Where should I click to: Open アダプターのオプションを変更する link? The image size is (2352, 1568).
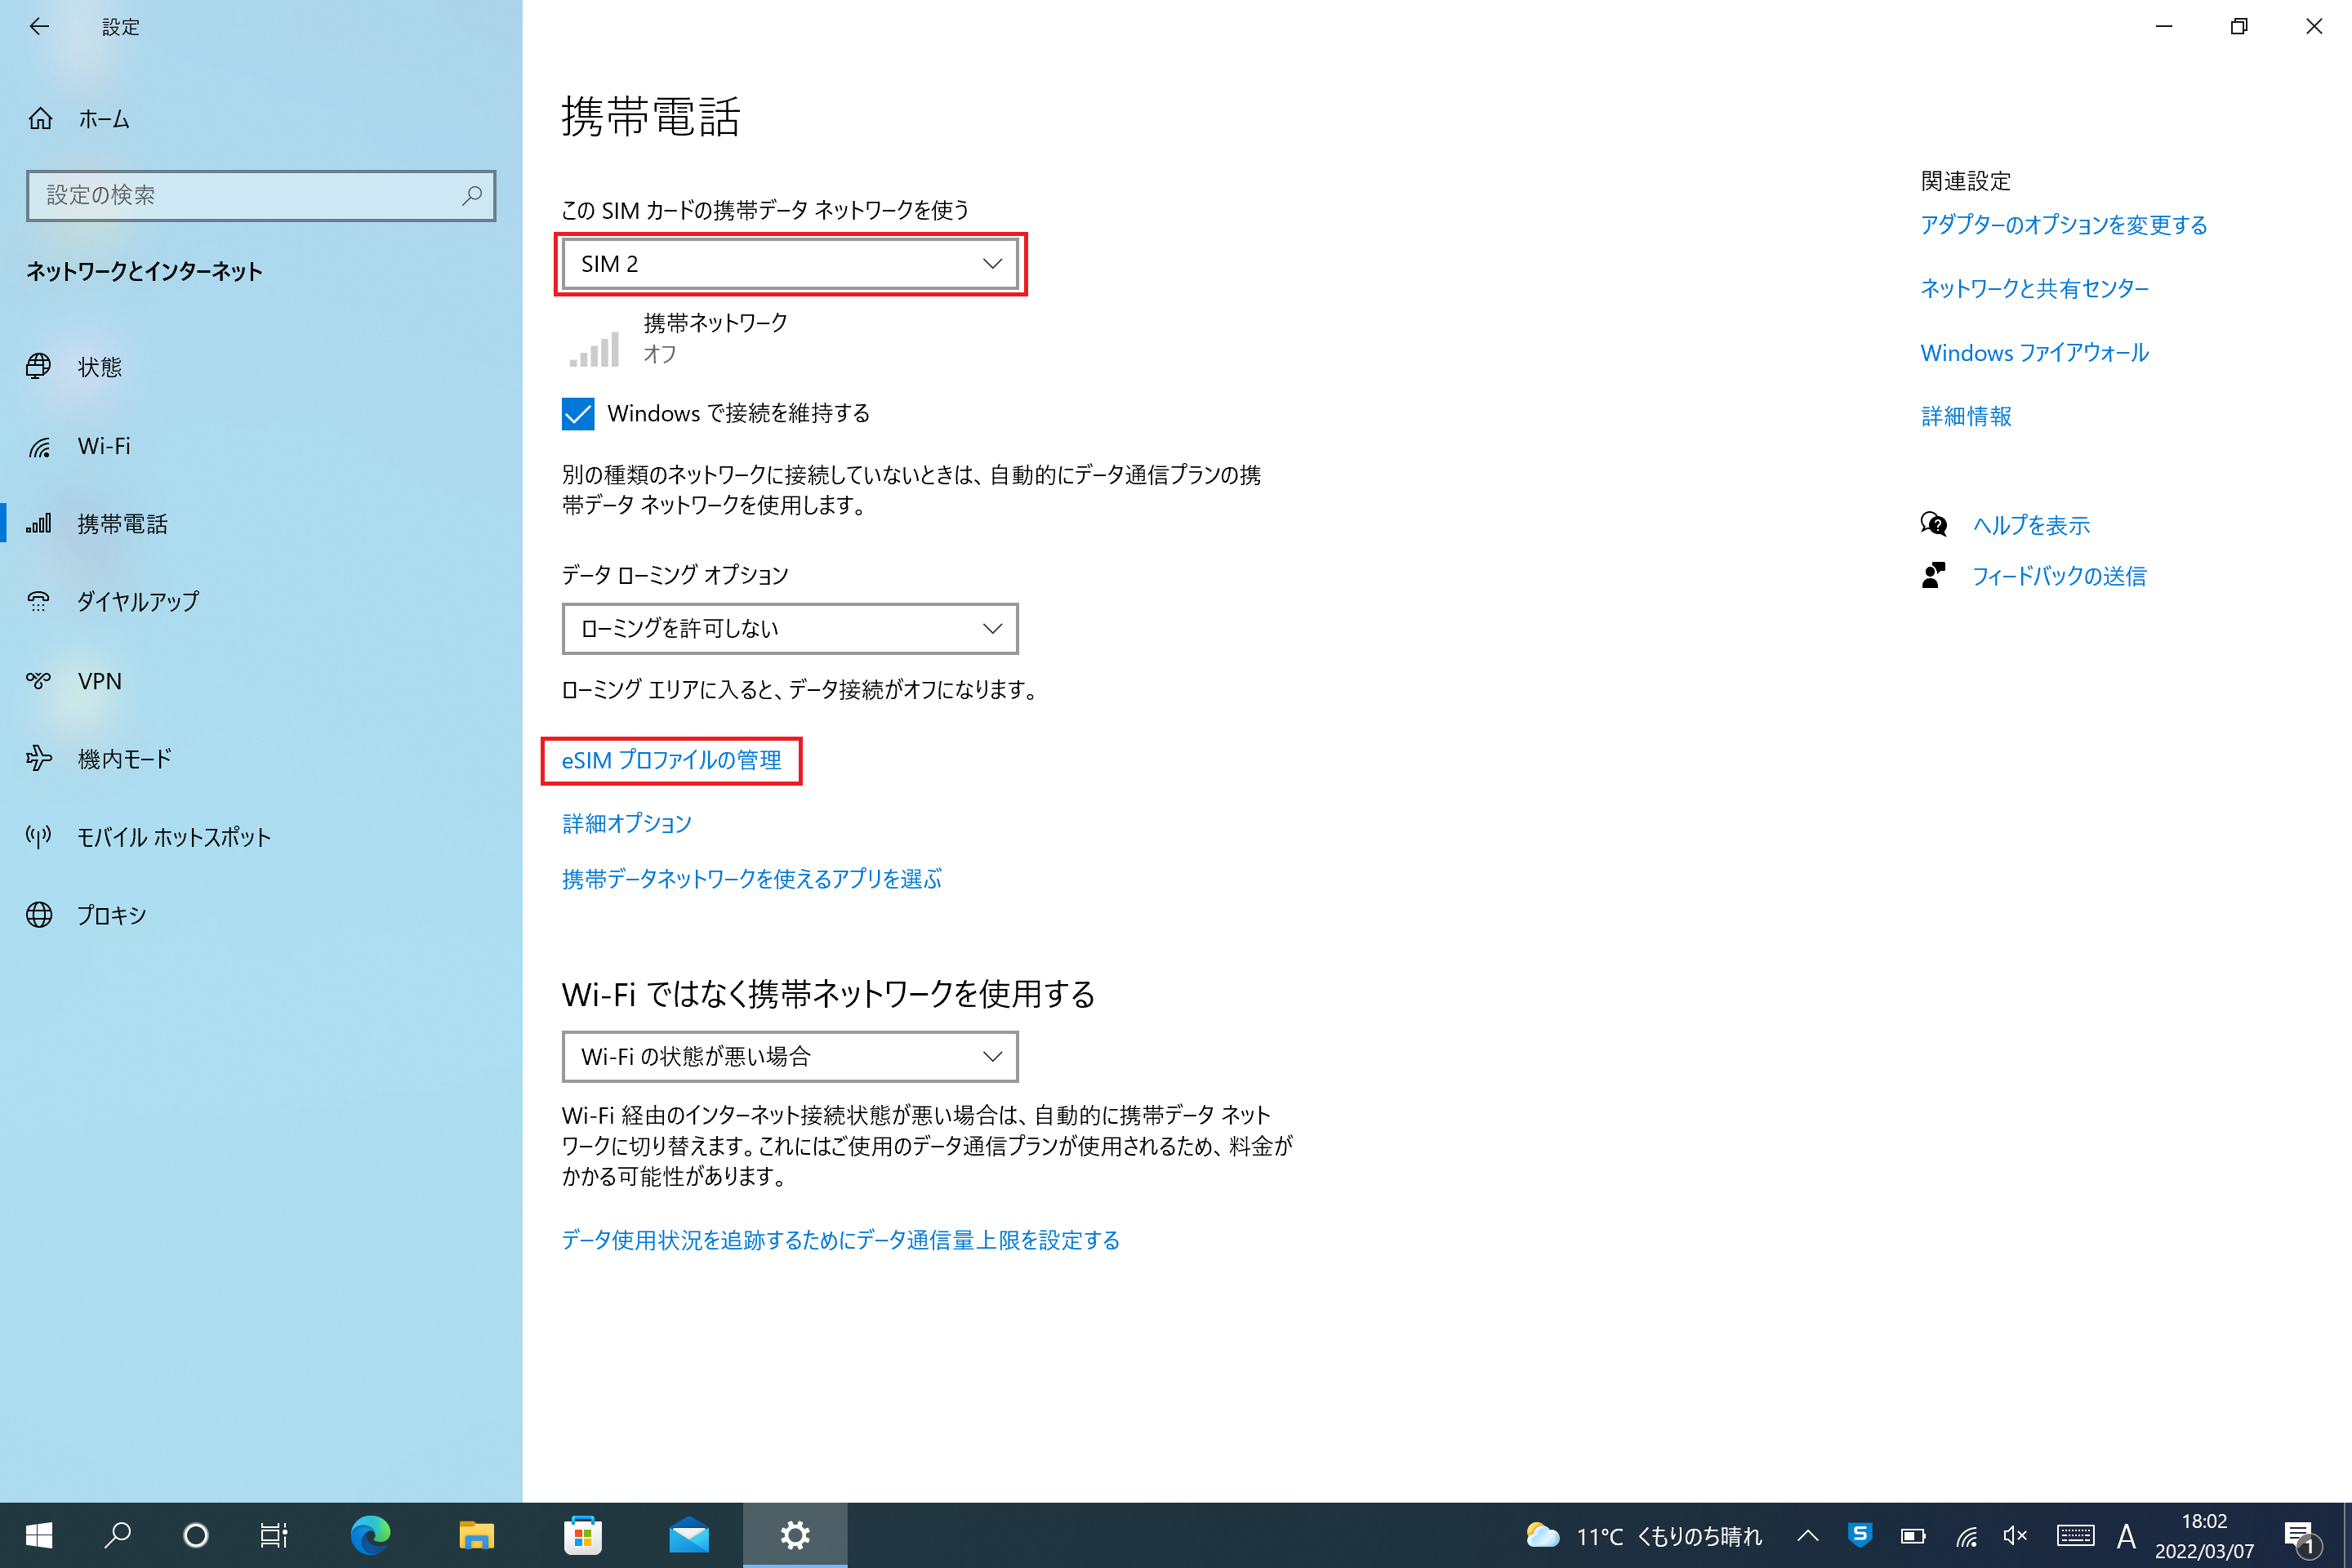[2064, 225]
